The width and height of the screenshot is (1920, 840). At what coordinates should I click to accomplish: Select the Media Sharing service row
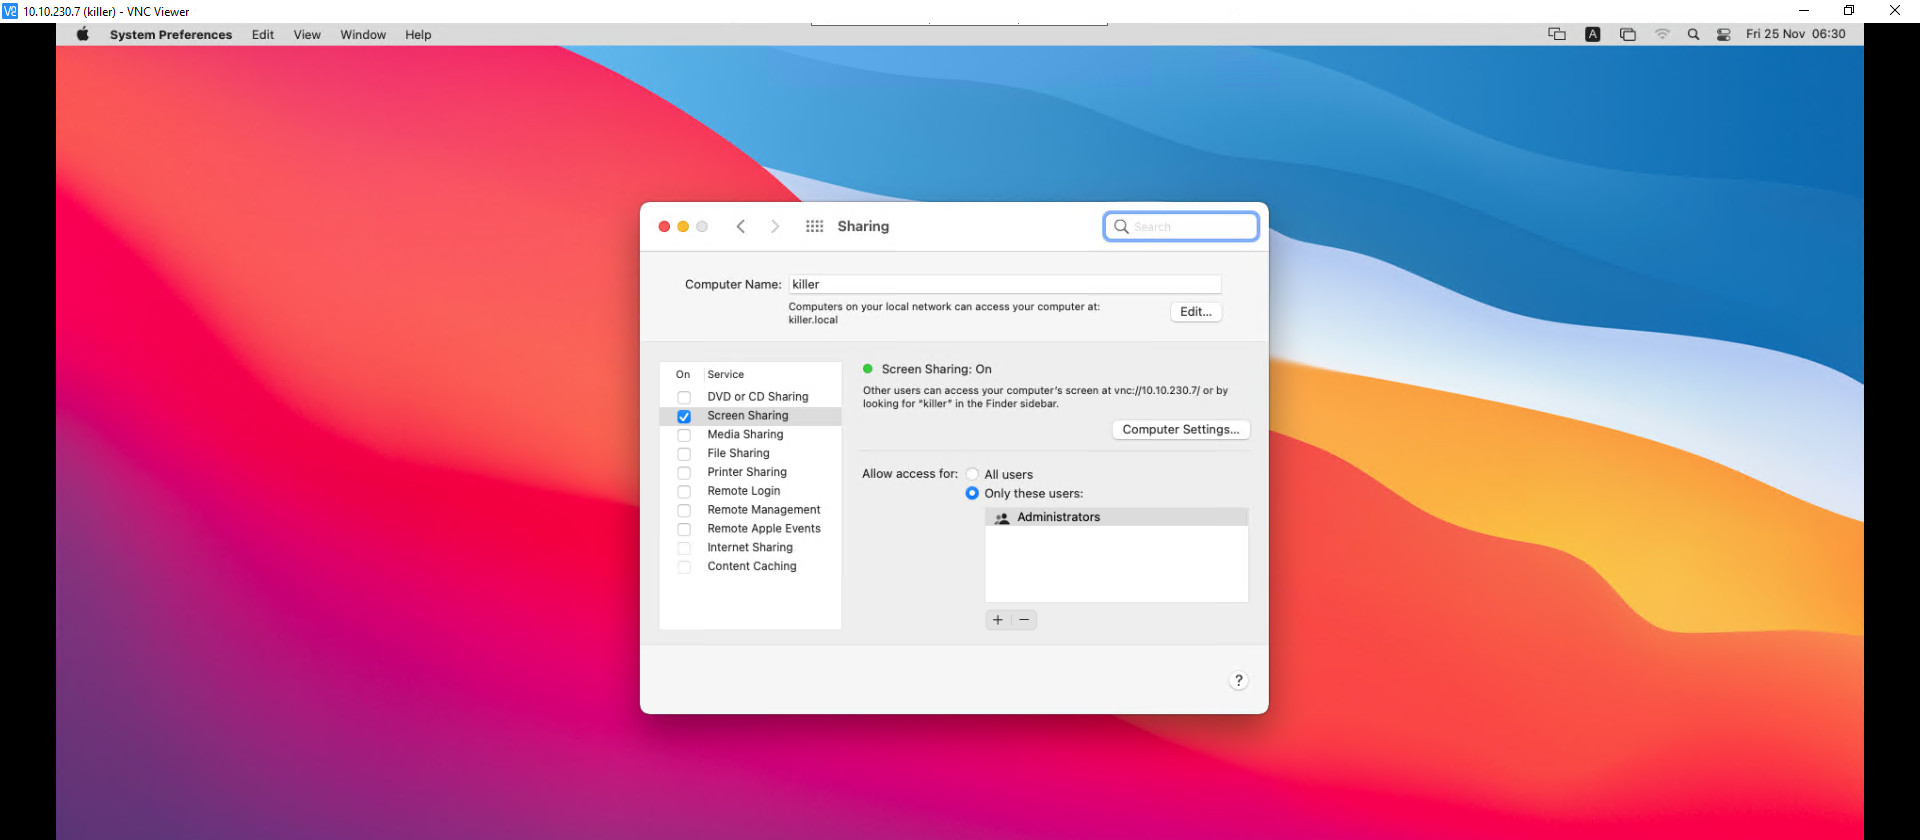click(x=750, y=435)
